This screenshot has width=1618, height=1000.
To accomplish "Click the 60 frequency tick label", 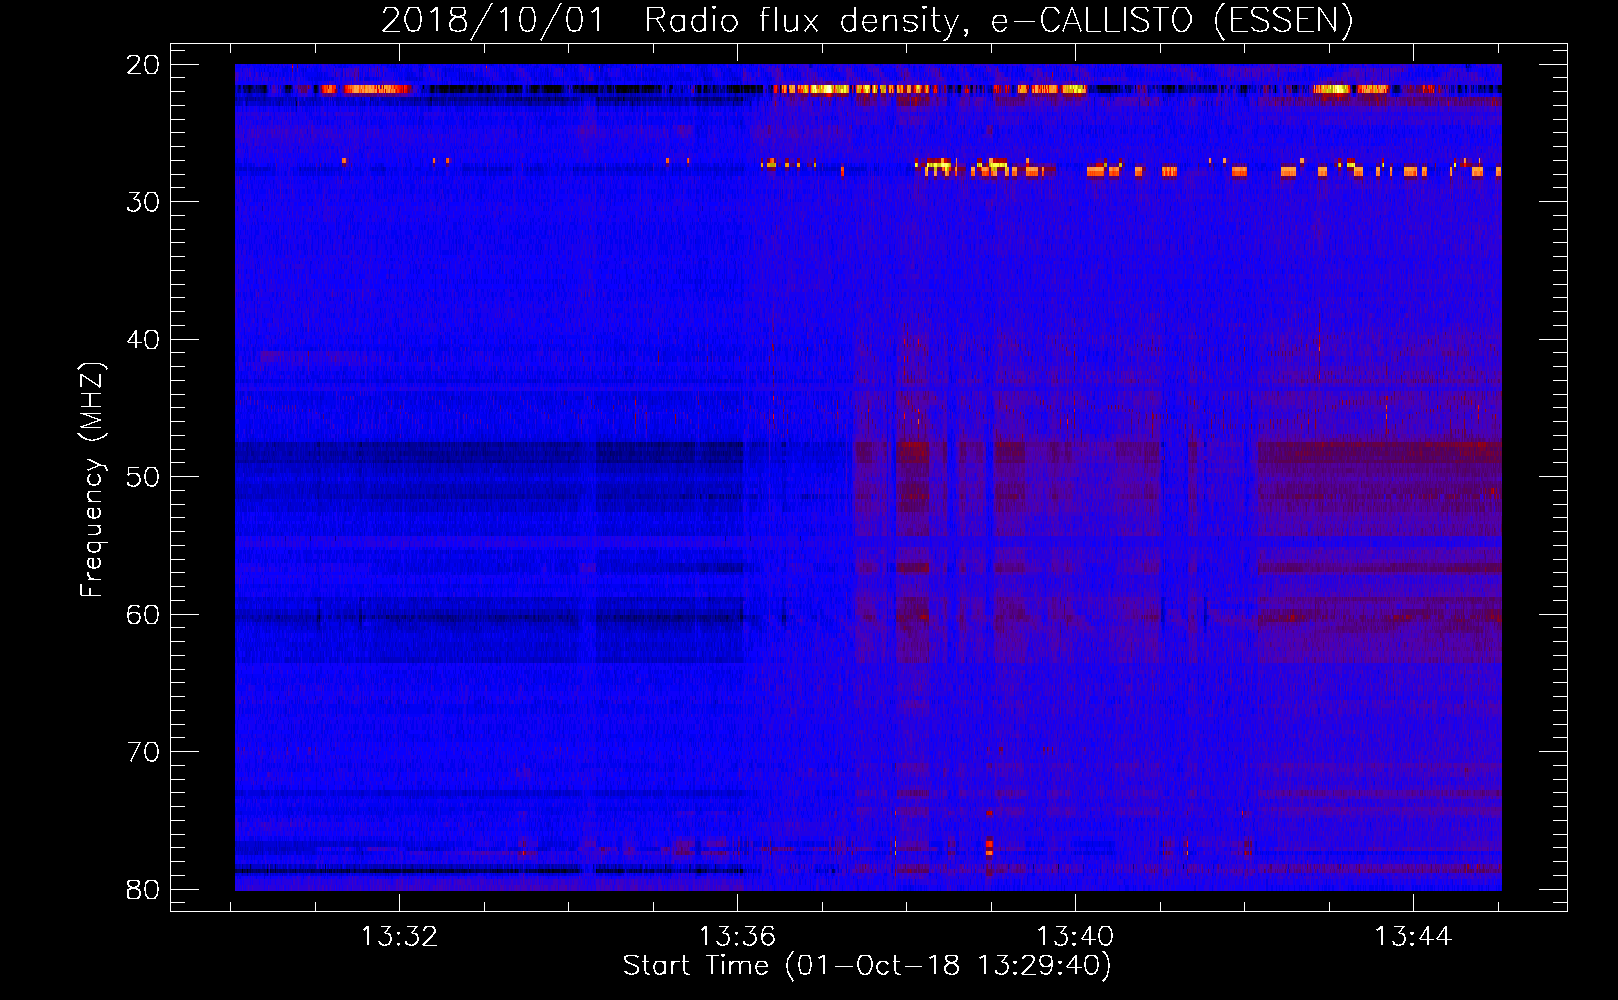I will coord(143,615).
